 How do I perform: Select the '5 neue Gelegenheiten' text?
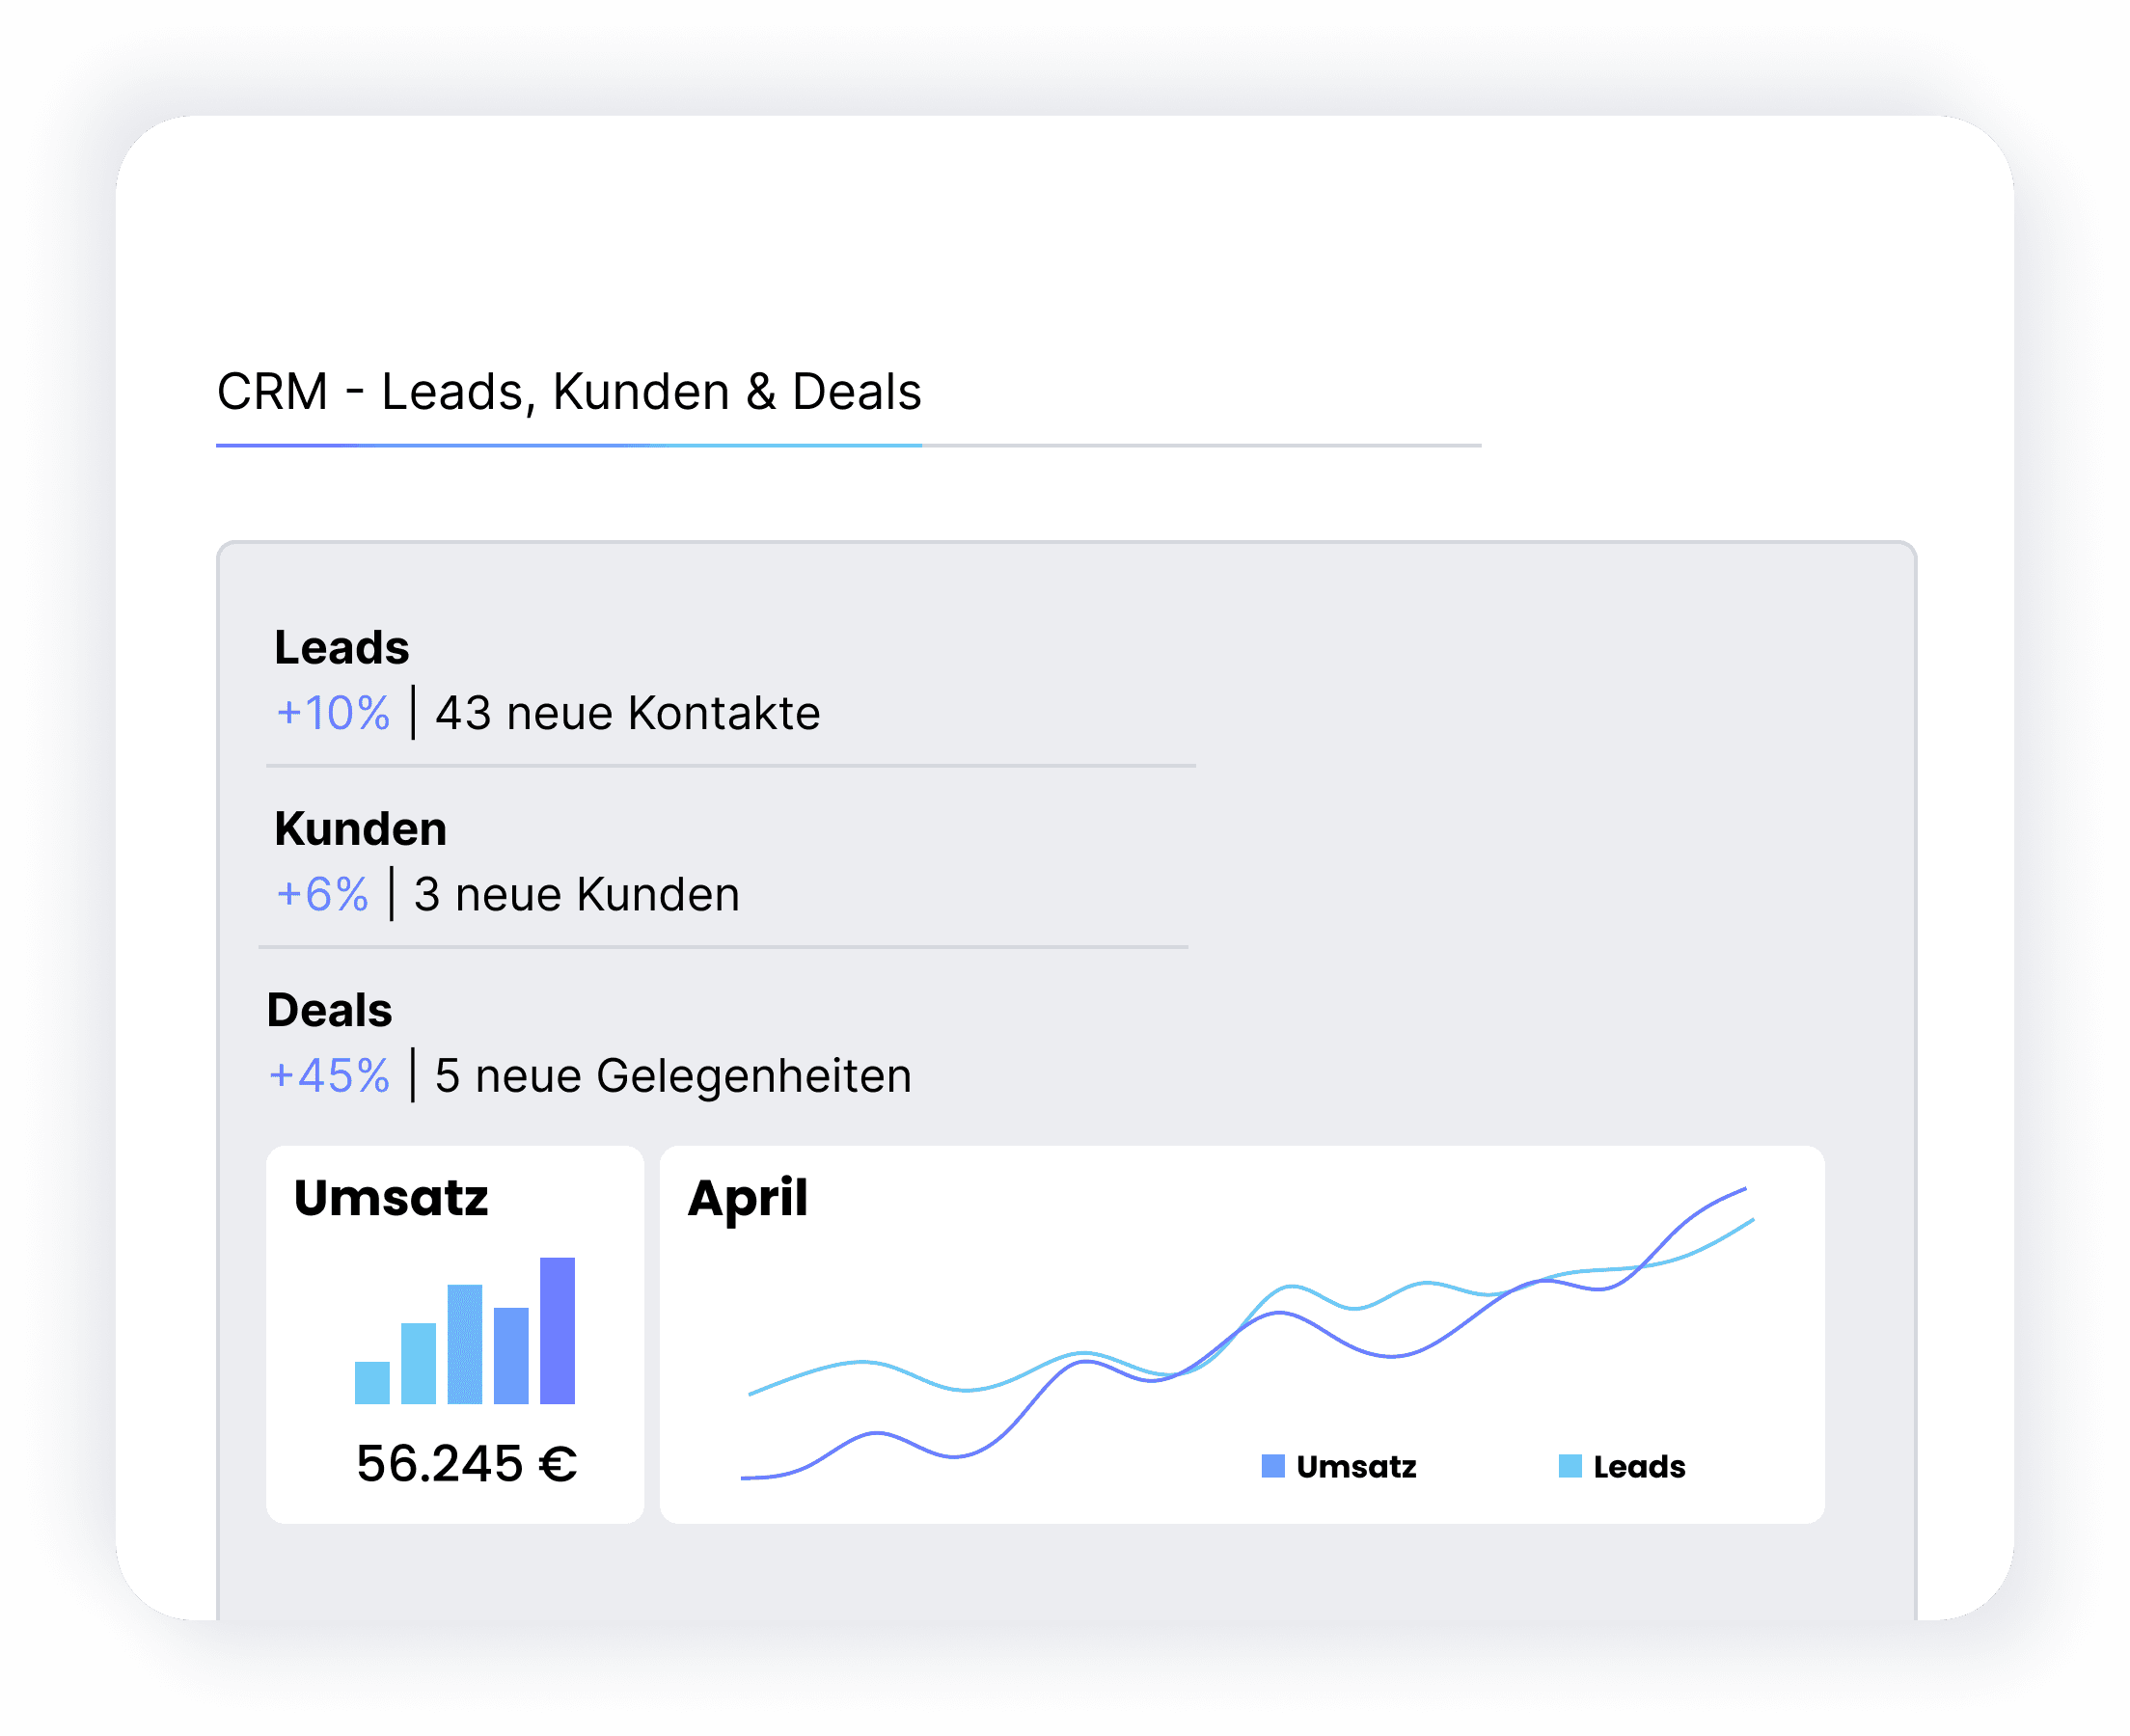(x=673, y=1077)
